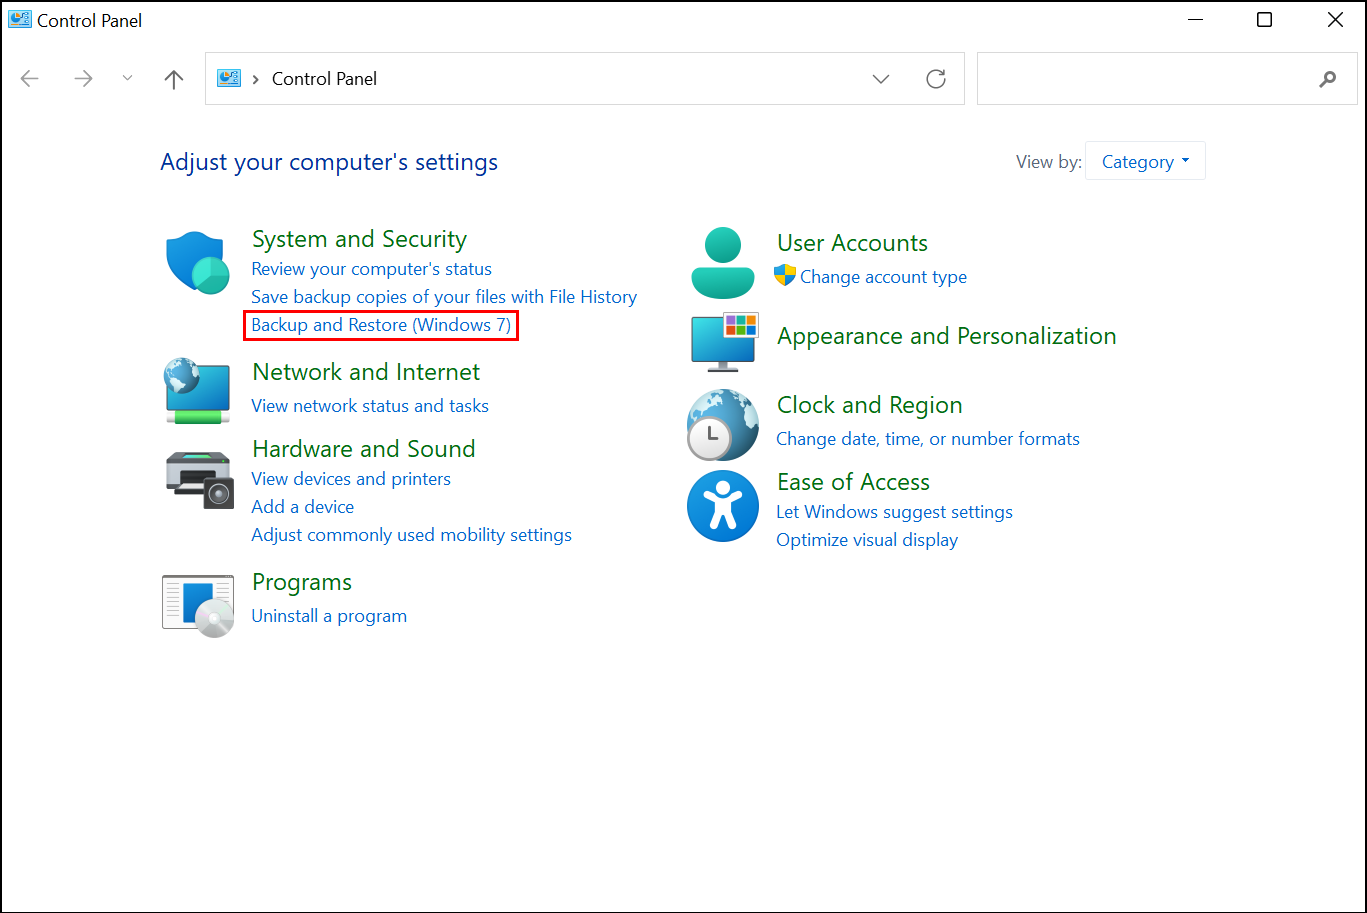1367x913 pixels.
Task: Refresh the Control Panel view
Action: tap(936, 79)
